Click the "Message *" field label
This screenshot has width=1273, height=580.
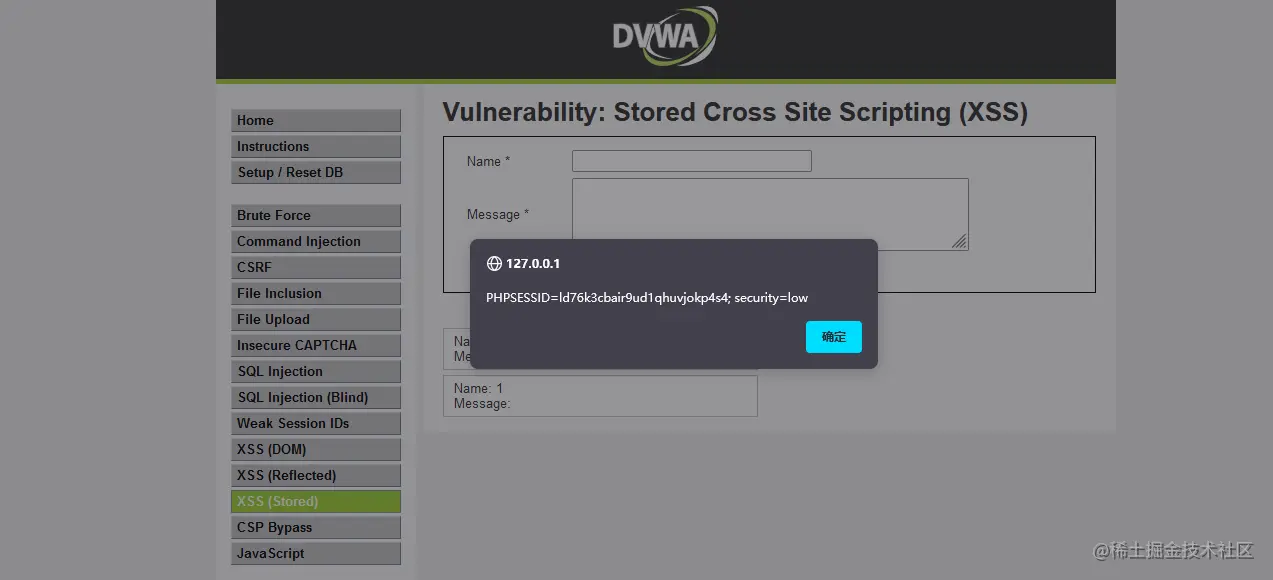coord(498,214)
